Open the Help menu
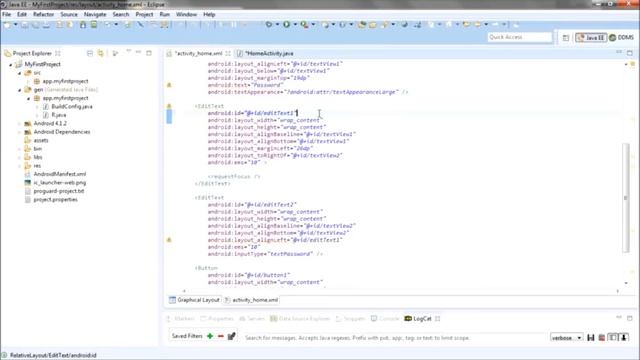This screenshot has width=640, height=360. (x=209, y=14)
